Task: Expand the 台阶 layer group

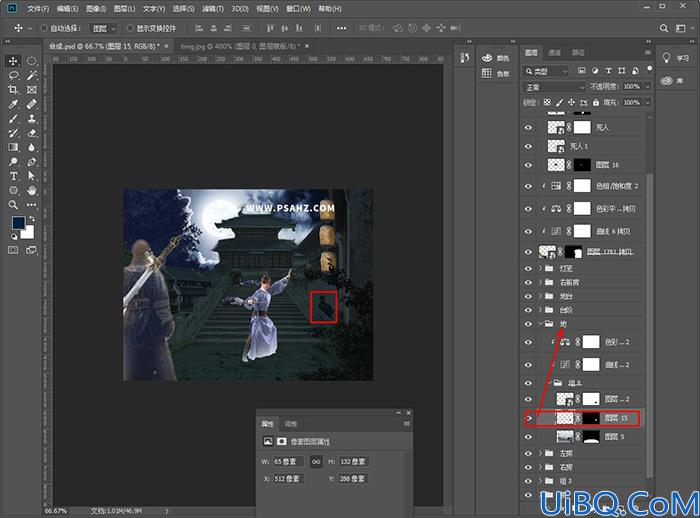Action: click(540, 310)
